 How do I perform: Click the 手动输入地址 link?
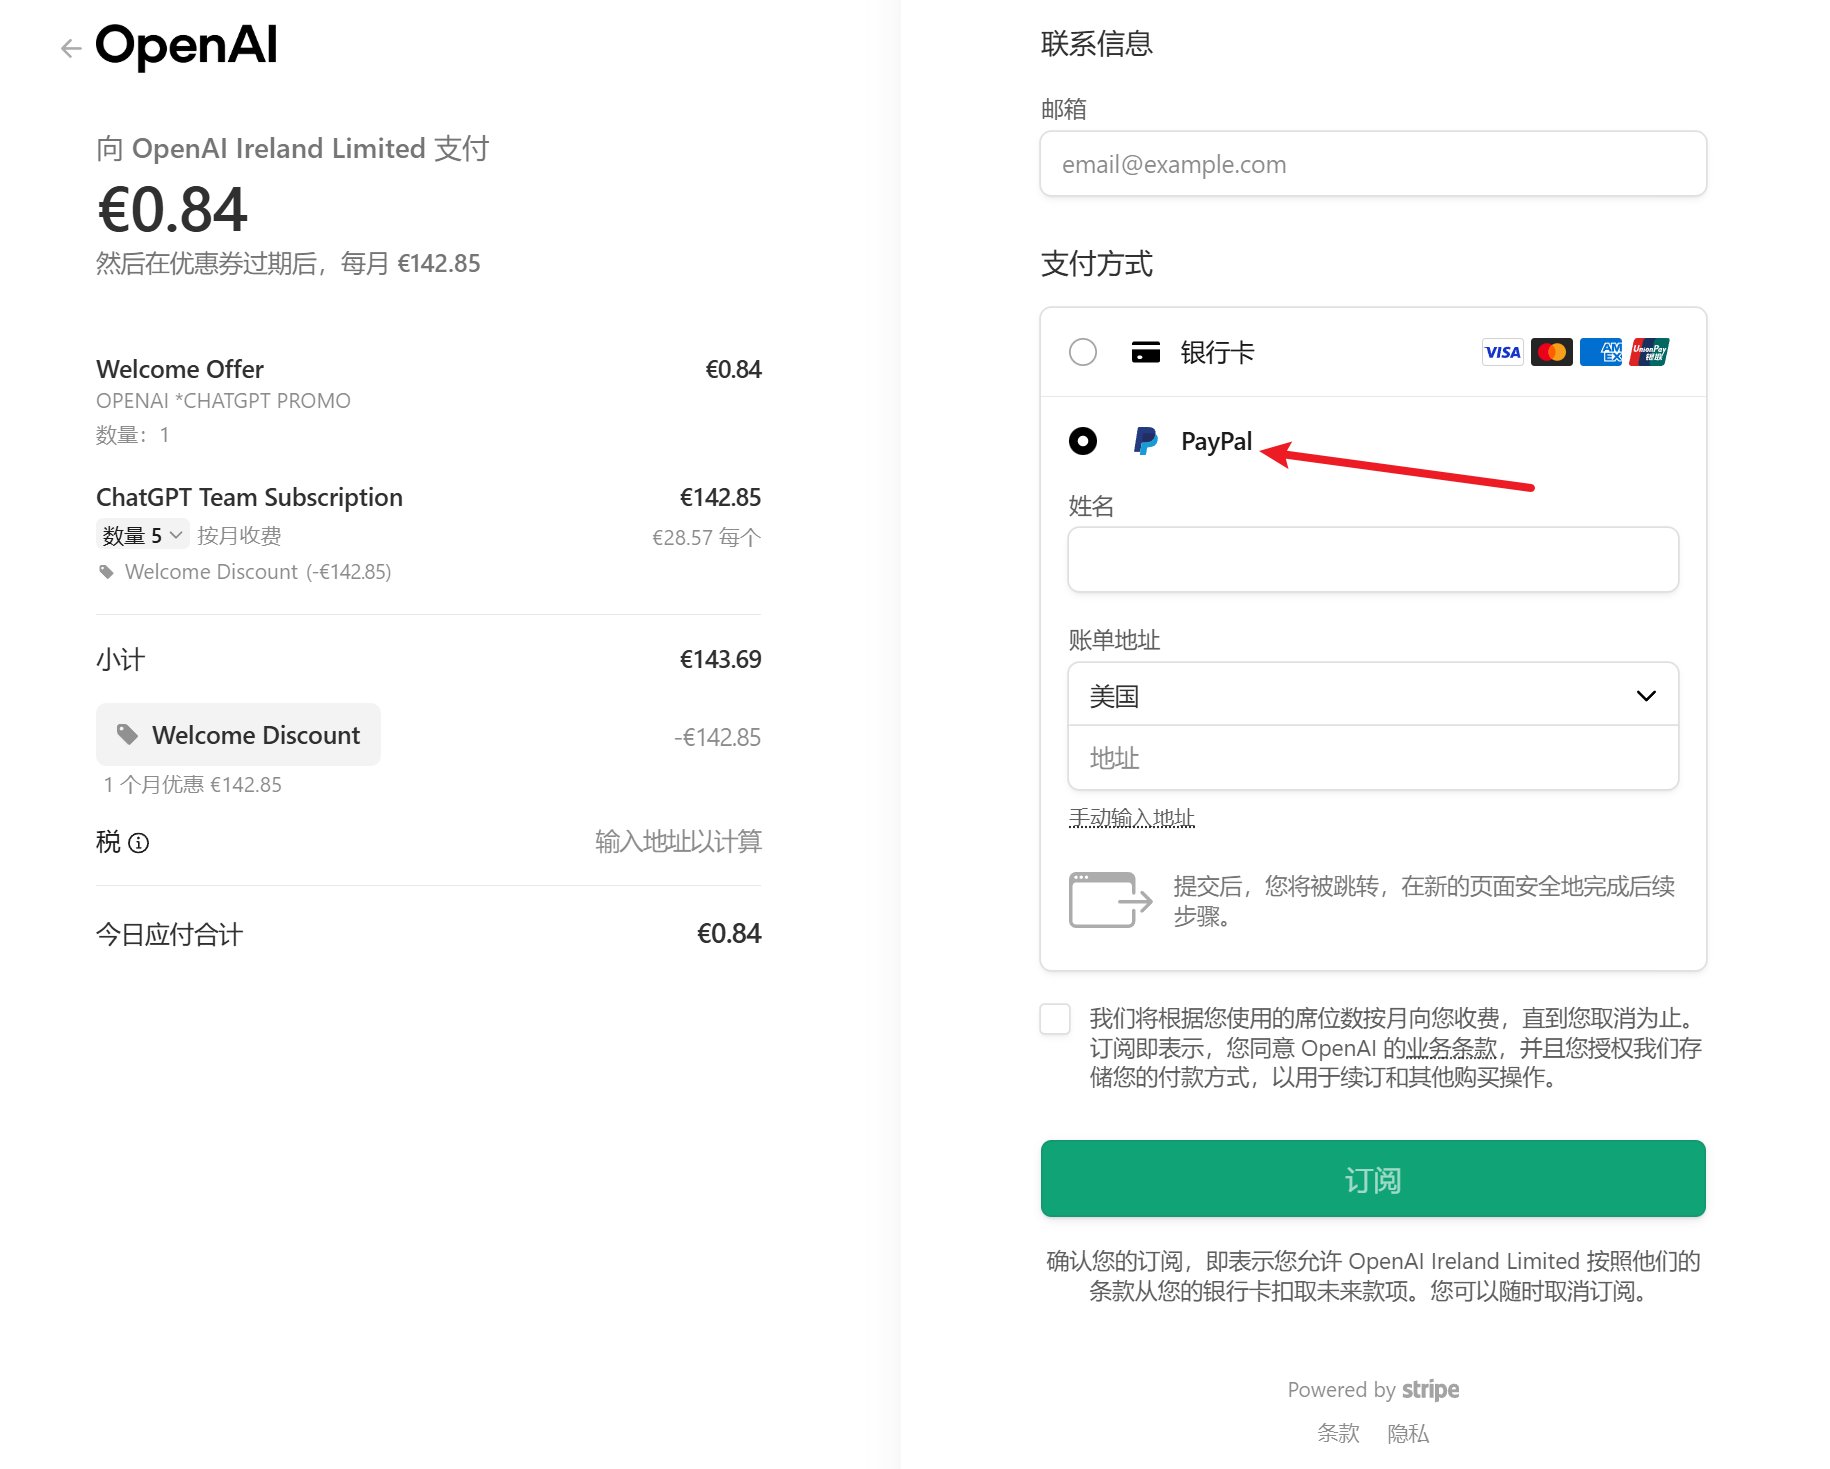pos(1132,818)
